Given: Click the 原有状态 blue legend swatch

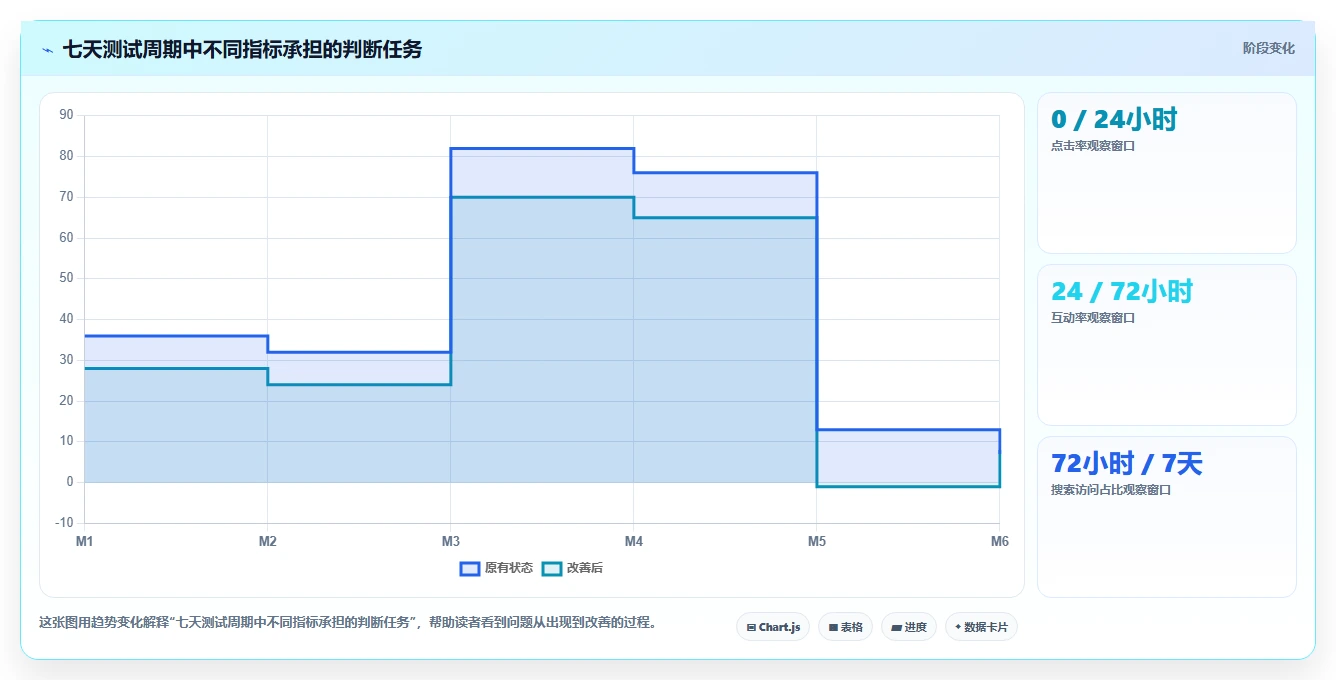Looking at the screenshot, I should (470, 568).
